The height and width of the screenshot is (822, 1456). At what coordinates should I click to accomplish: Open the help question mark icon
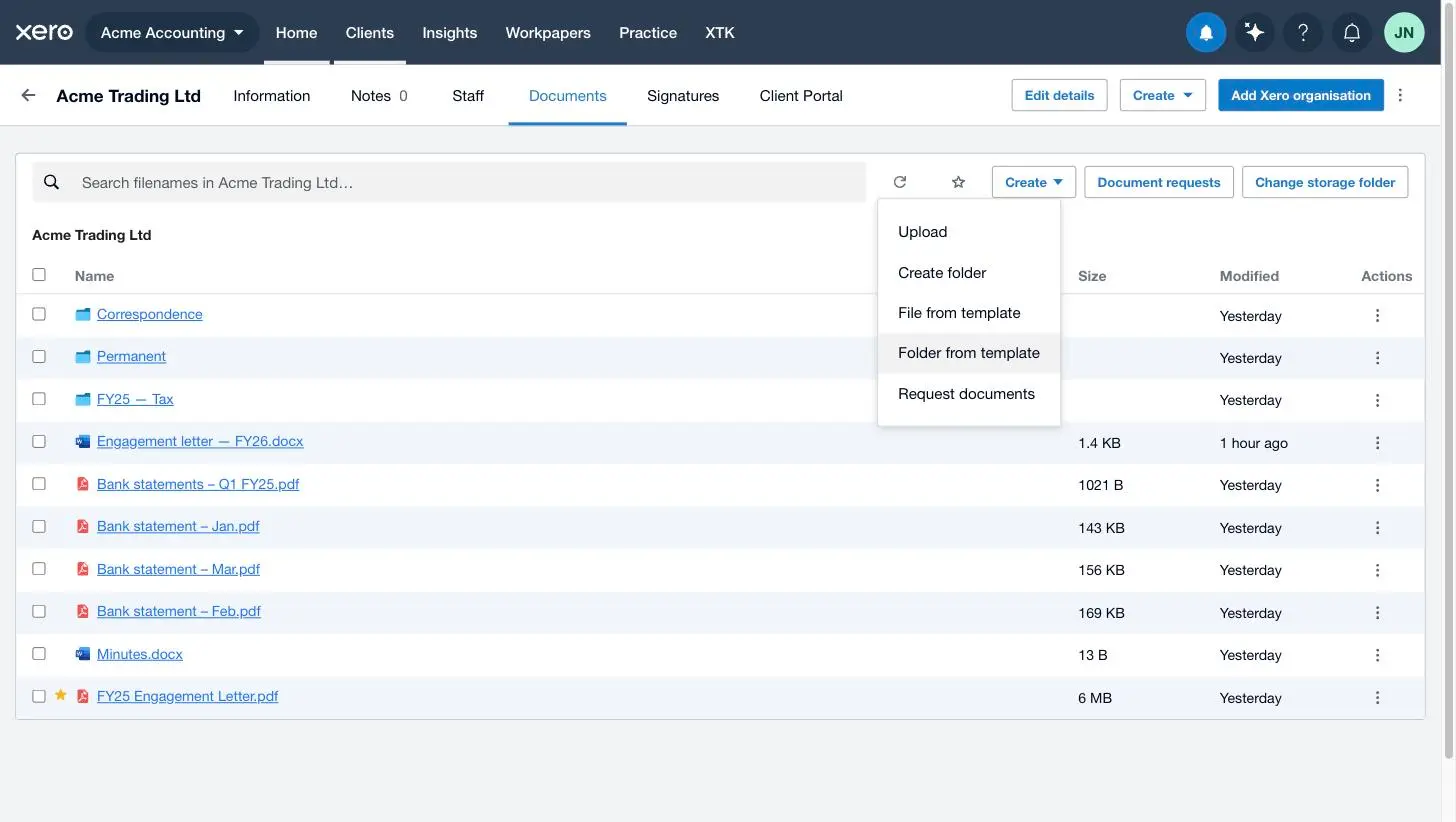click(1303, 32)
